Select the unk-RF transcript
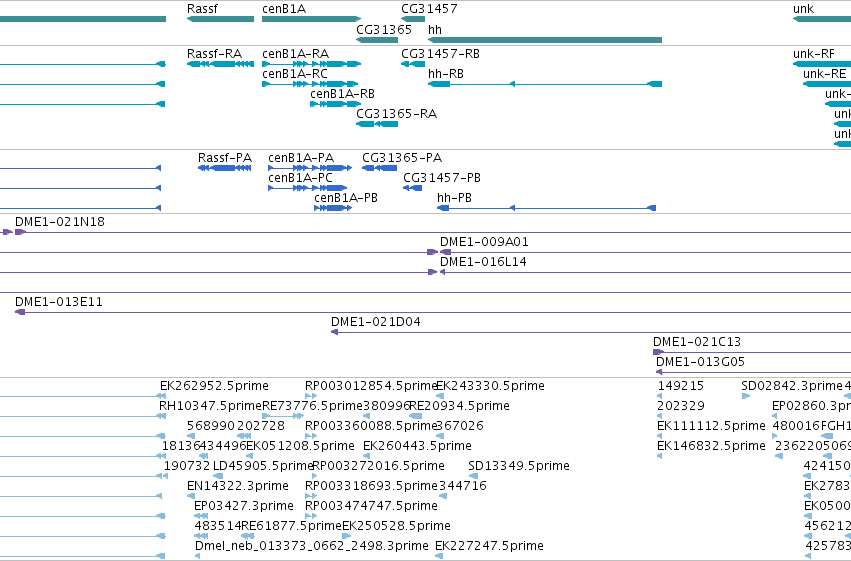 click(822, 64)
